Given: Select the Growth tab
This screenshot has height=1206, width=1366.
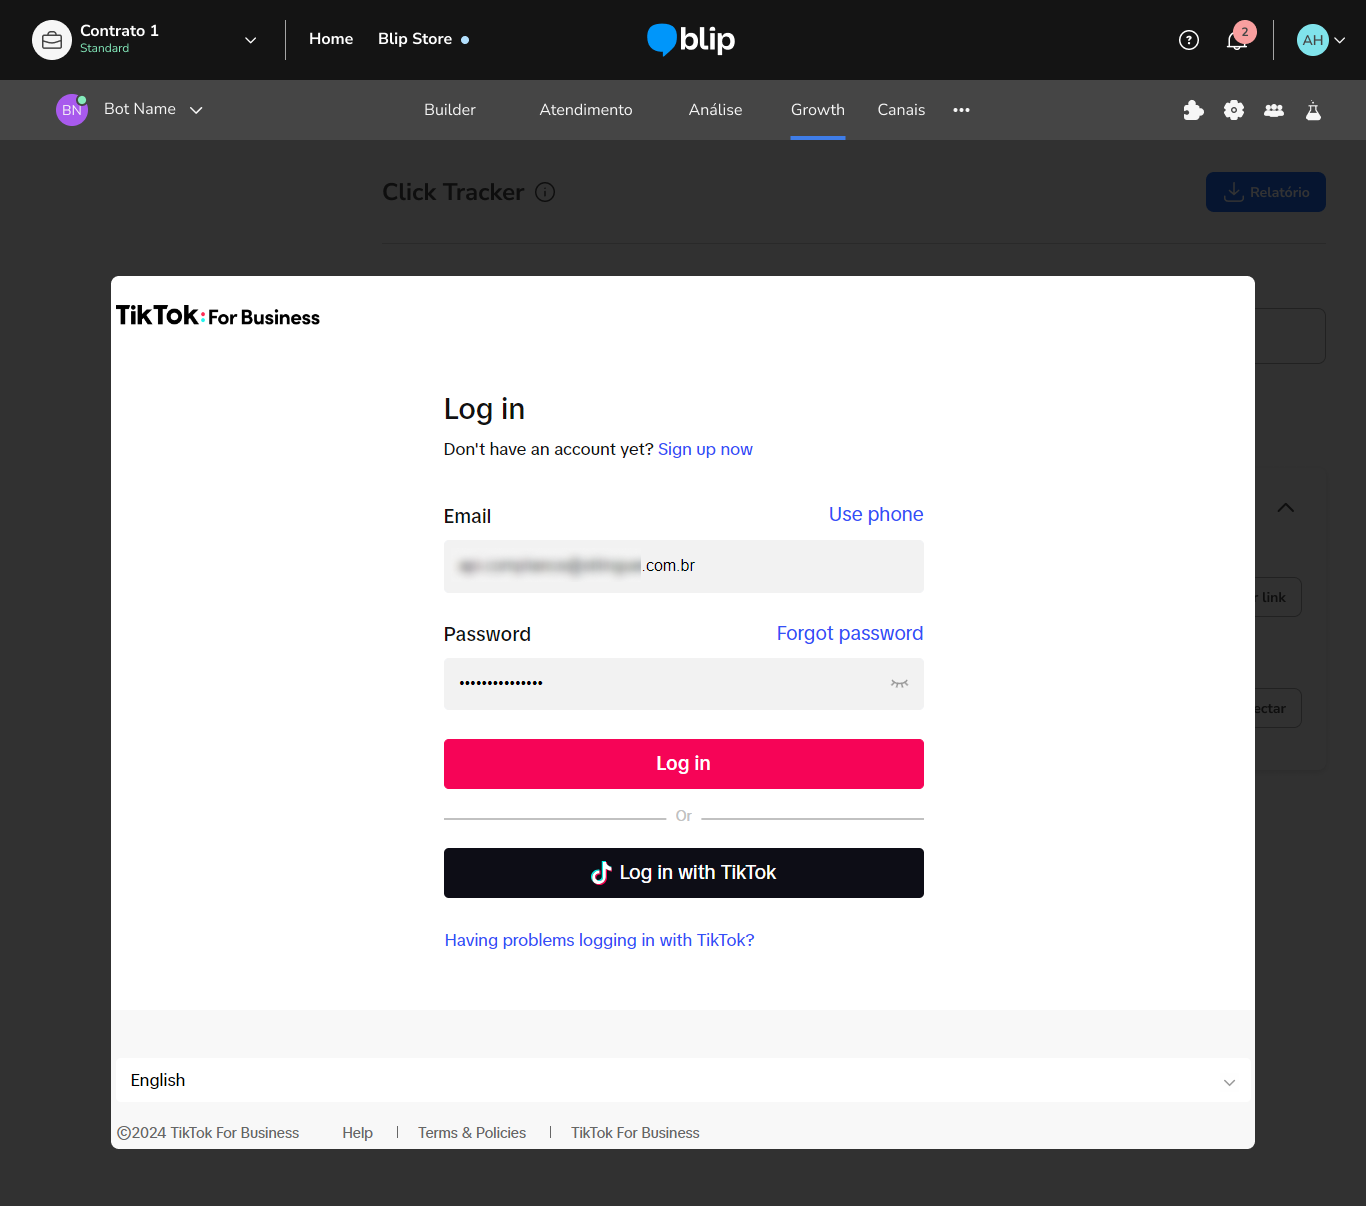Looking at the screenshot, I should click(818, 110).
